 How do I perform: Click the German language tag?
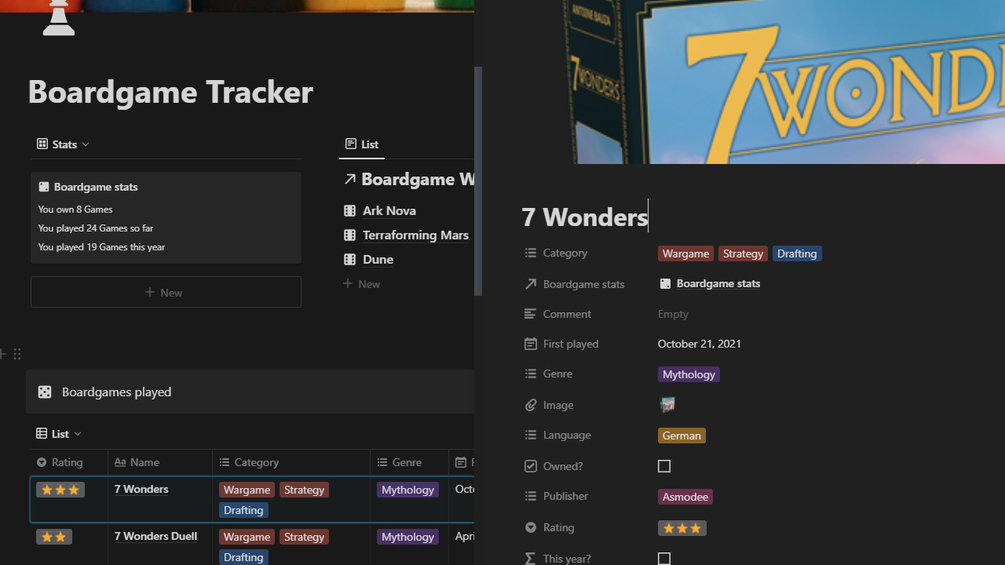click(681, 436)
